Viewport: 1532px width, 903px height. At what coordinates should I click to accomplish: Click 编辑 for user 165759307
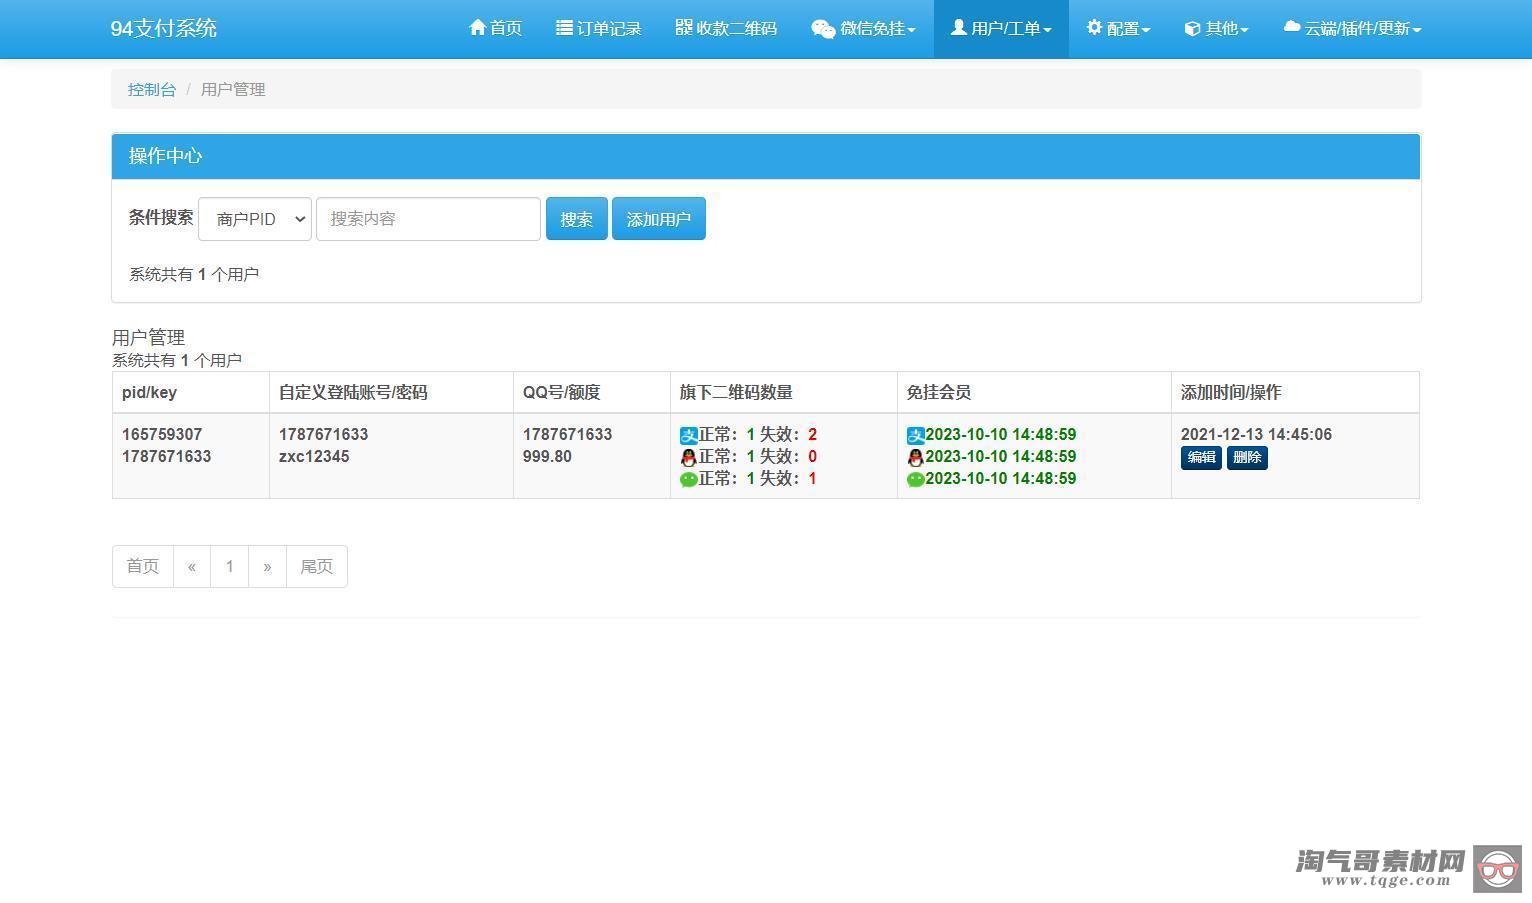1201,457
